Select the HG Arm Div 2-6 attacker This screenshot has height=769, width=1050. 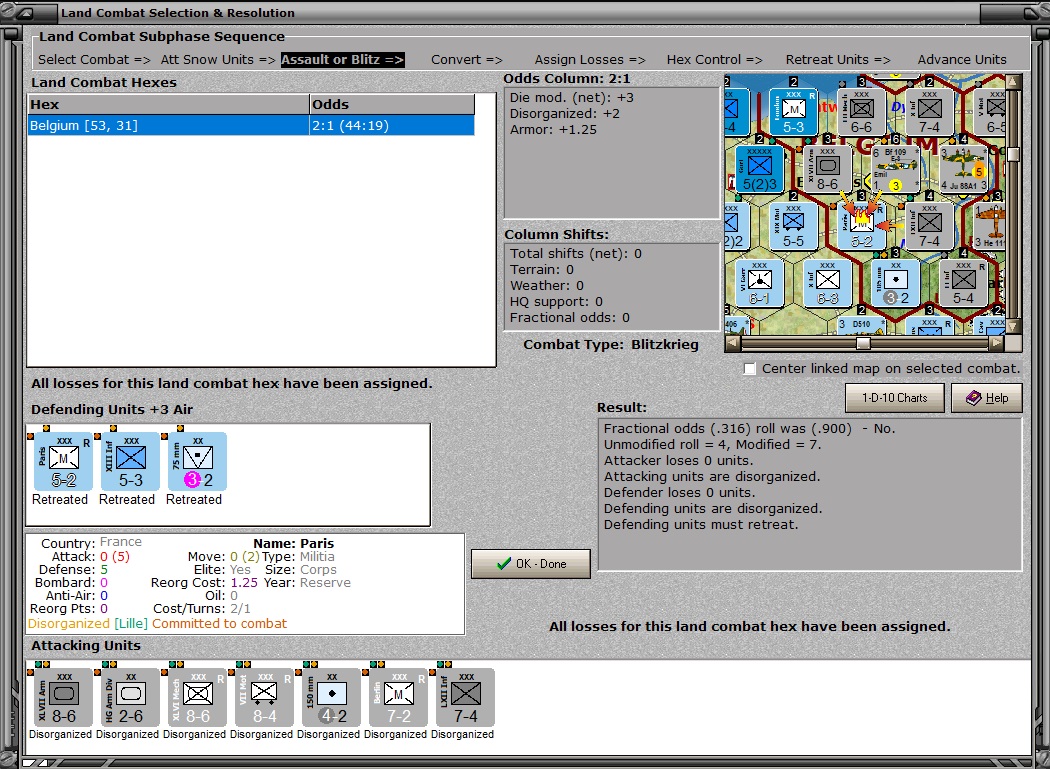tap(131, 697)
